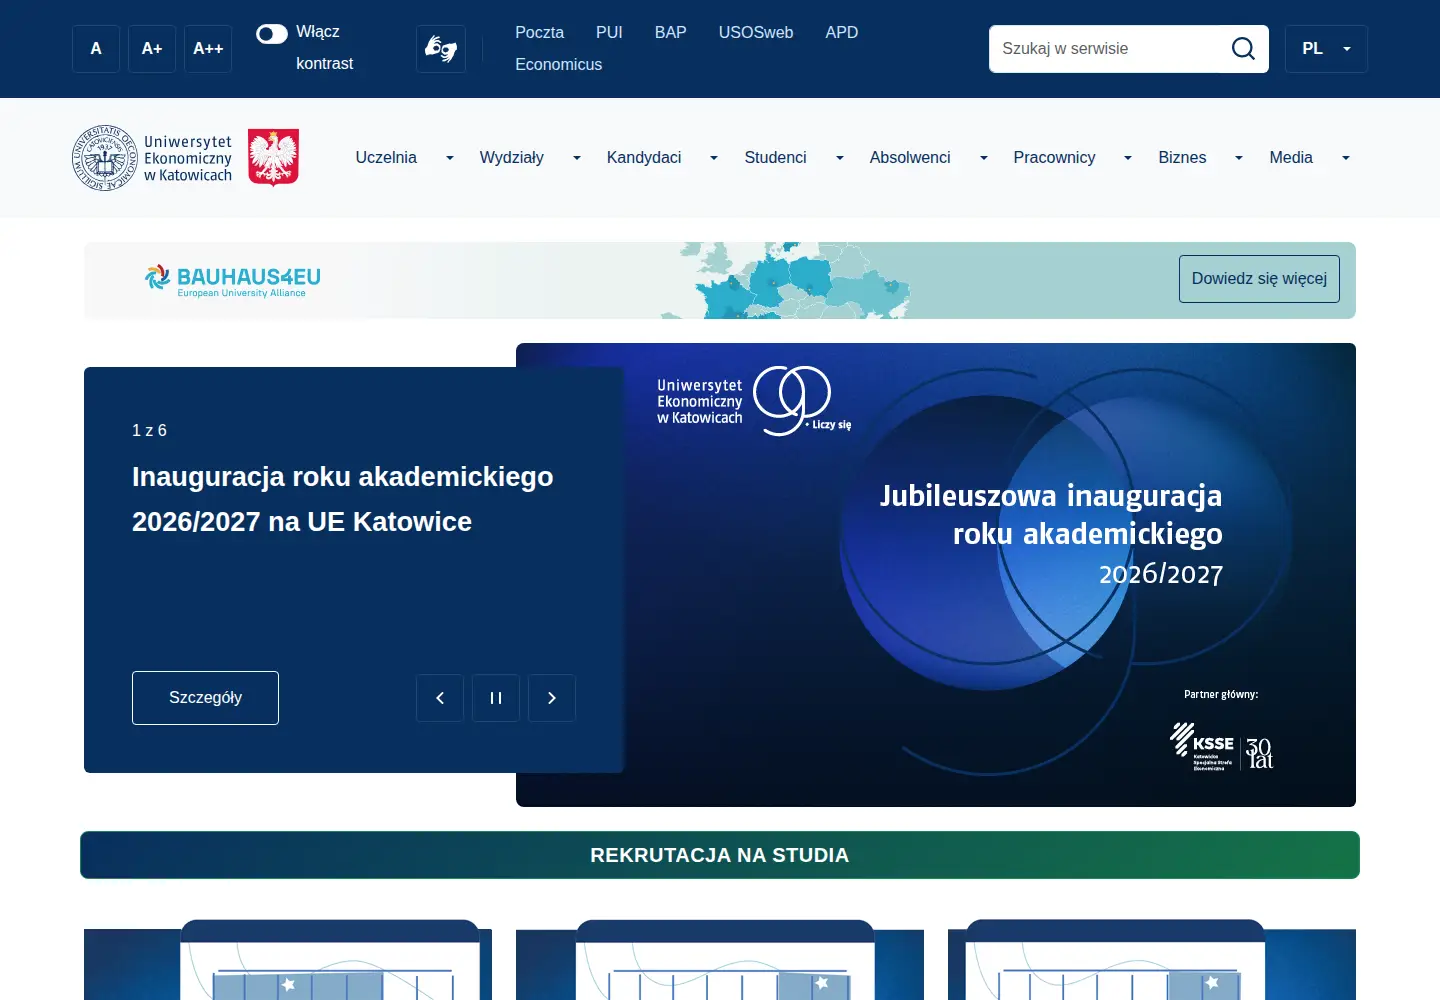1440x1000 pixels.
Task: Expand the Studenci submenu arrow
Action: [840, 158]
